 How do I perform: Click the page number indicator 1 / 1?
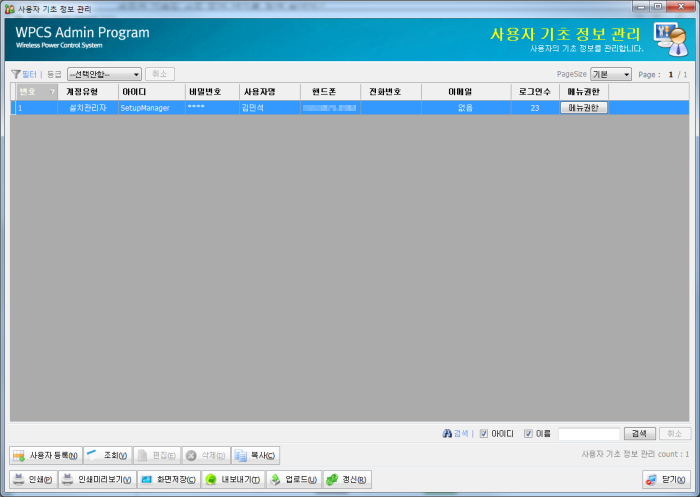click(x=678, y=75)
